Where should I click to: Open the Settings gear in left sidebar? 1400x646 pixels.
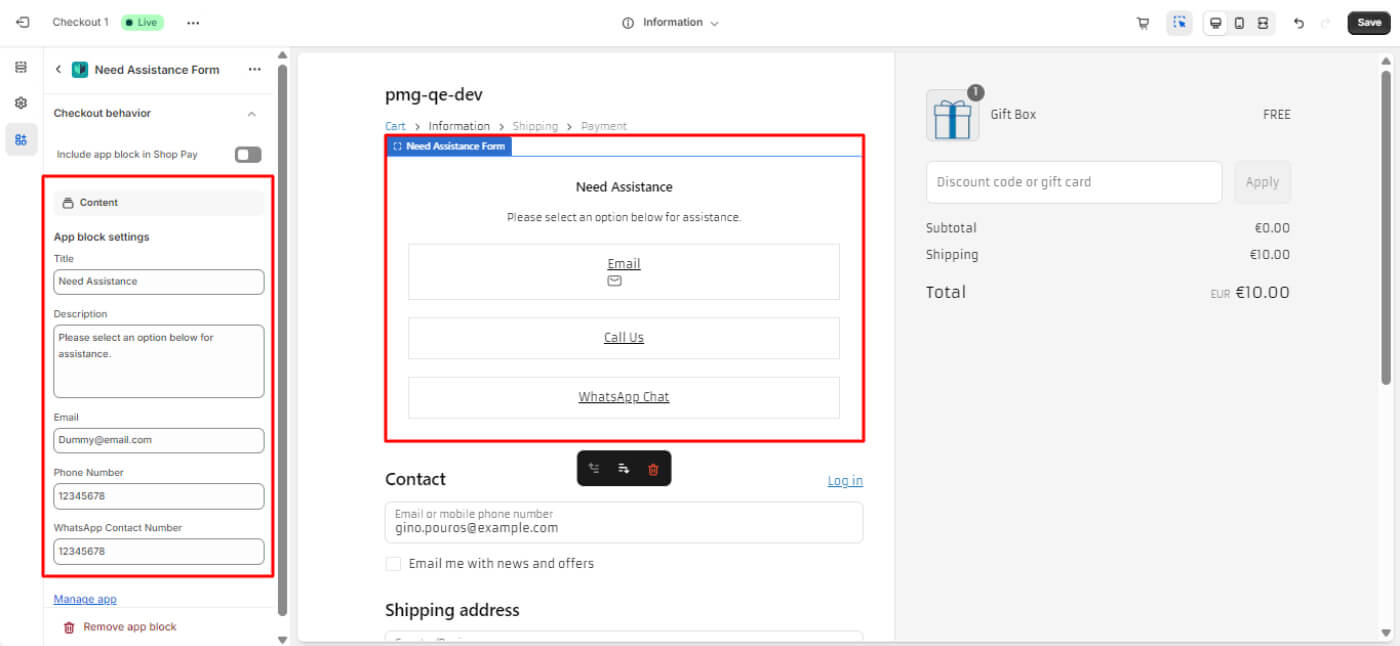21,103
